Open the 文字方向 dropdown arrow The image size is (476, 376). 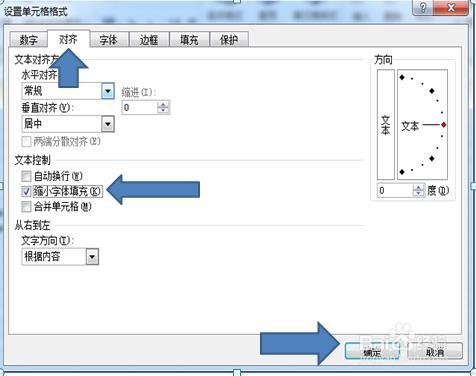click(x=92, y=257)
